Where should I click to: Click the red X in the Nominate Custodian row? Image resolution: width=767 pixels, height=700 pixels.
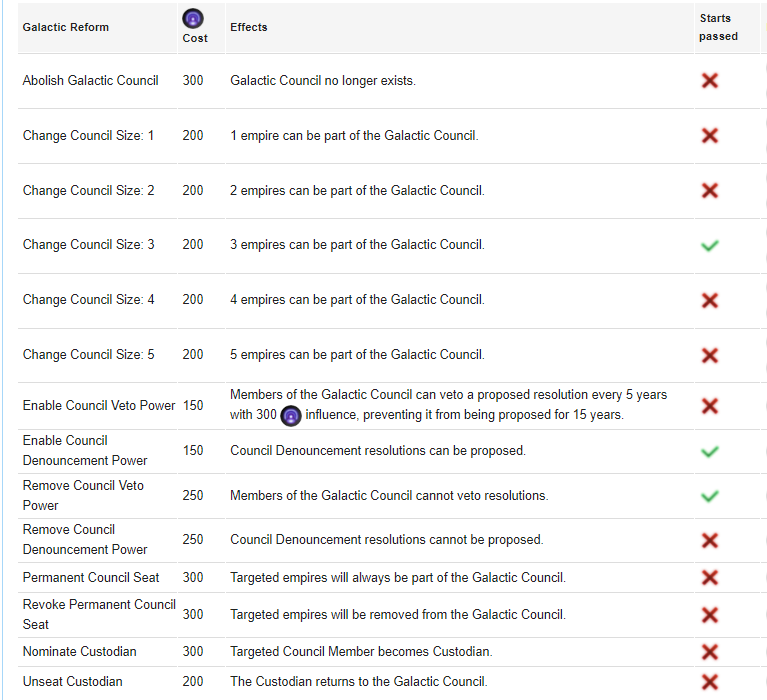click(710, 652)
